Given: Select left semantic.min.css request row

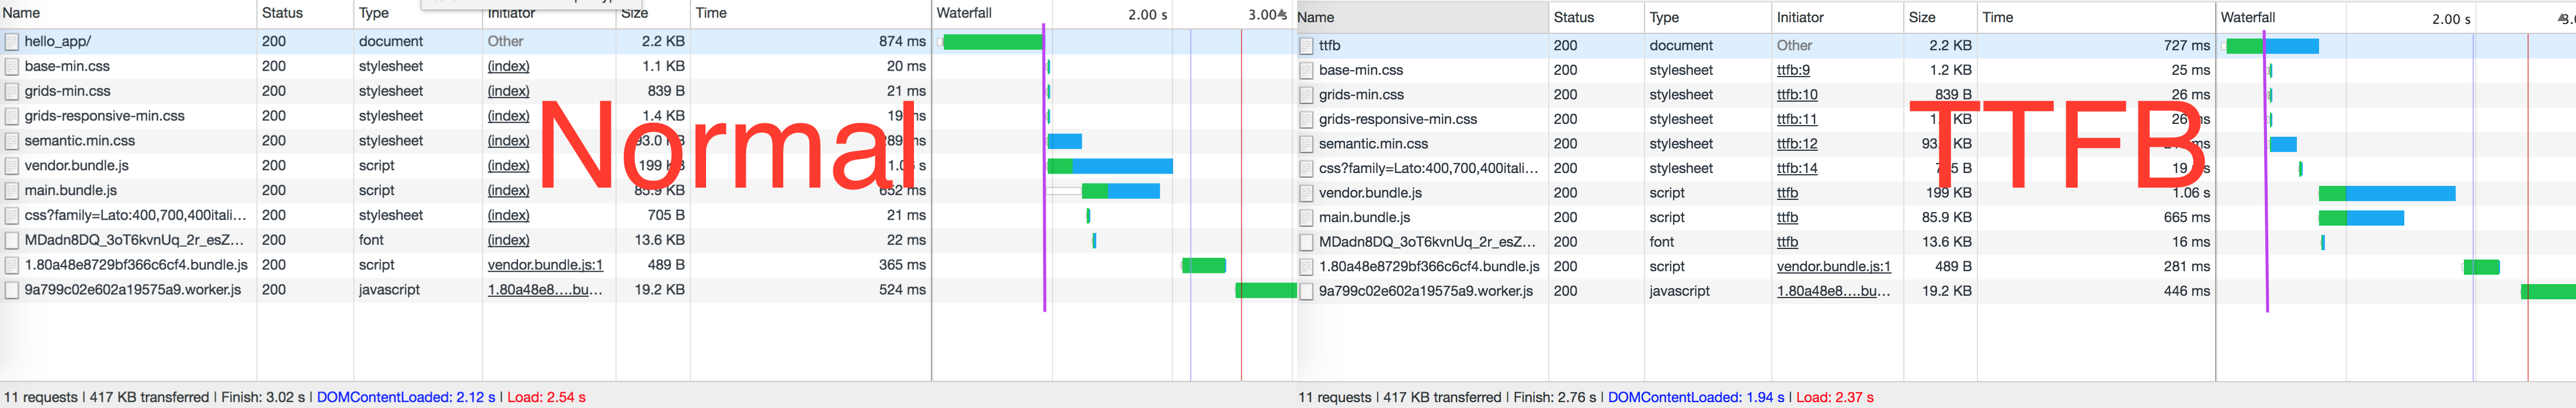Looking at the screenshot, I should 465,141.
